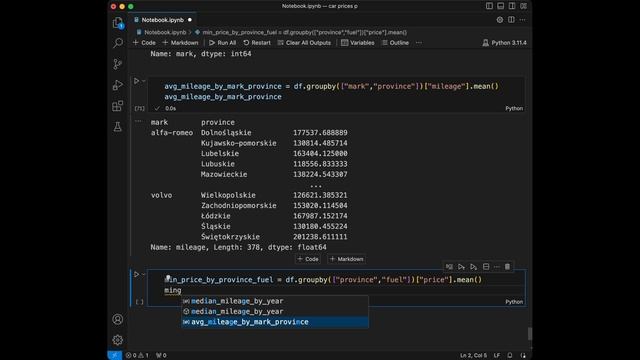Click the remote window indicator in the status bar
Image resolution: width=640 pixels, height=360 pixels.
(114, 355)
